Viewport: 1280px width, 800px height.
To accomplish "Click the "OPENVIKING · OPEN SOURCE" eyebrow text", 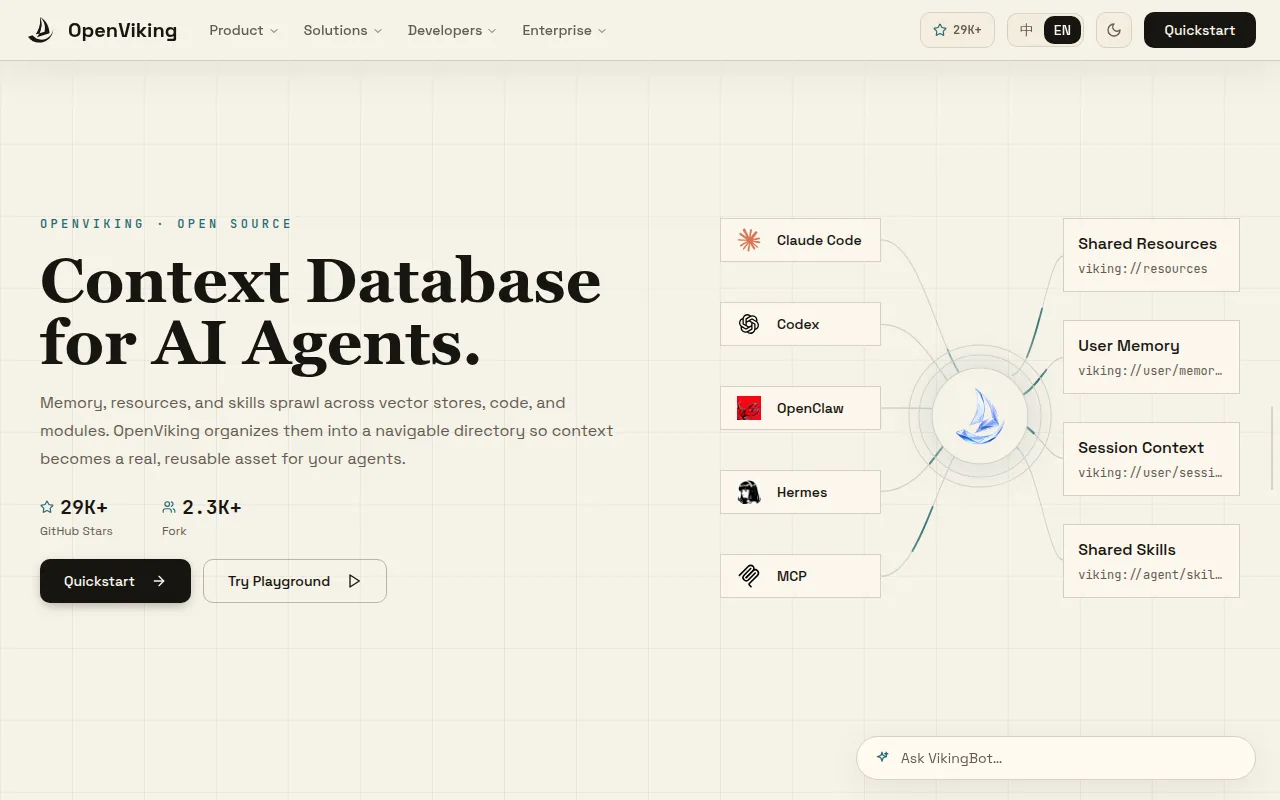I will click(166, 224).
